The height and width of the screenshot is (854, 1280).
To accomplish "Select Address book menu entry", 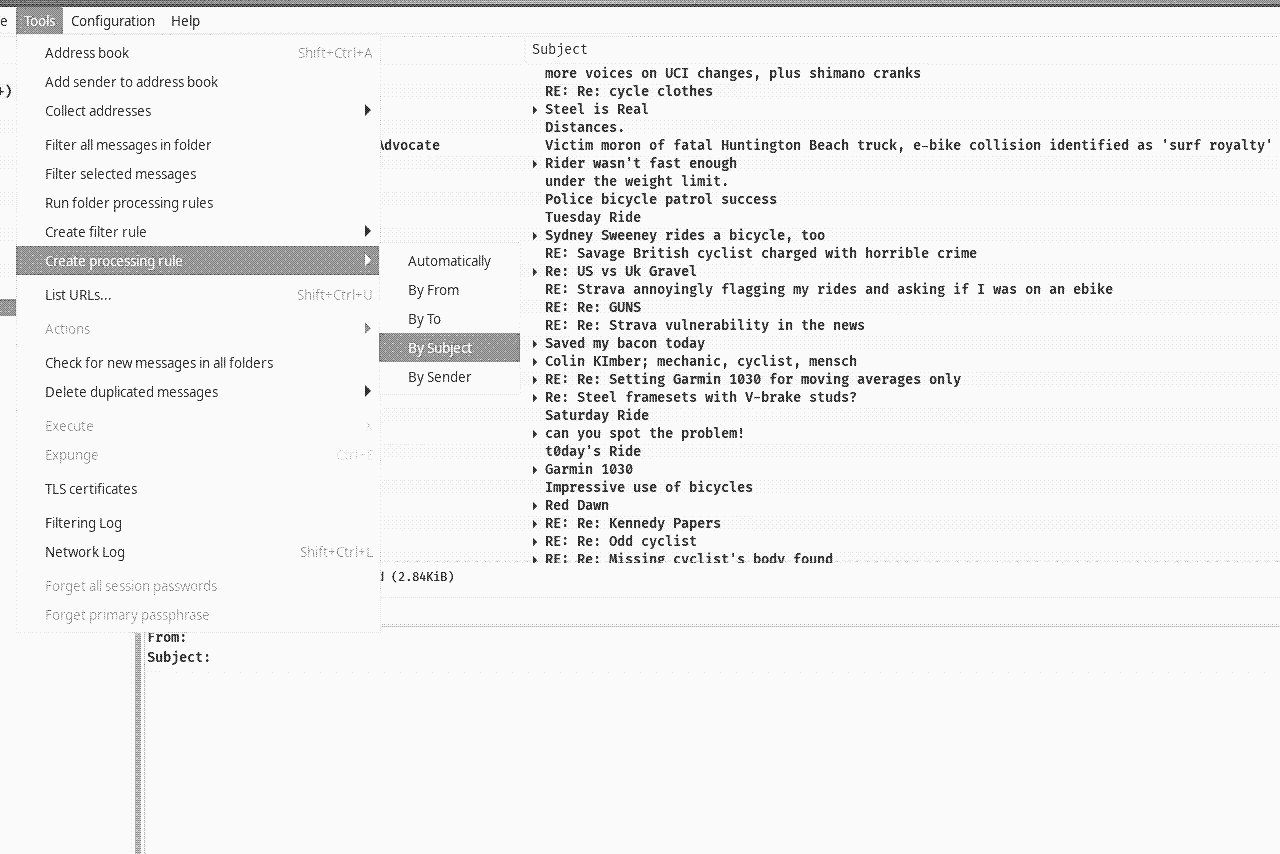I will pos(198,53).
